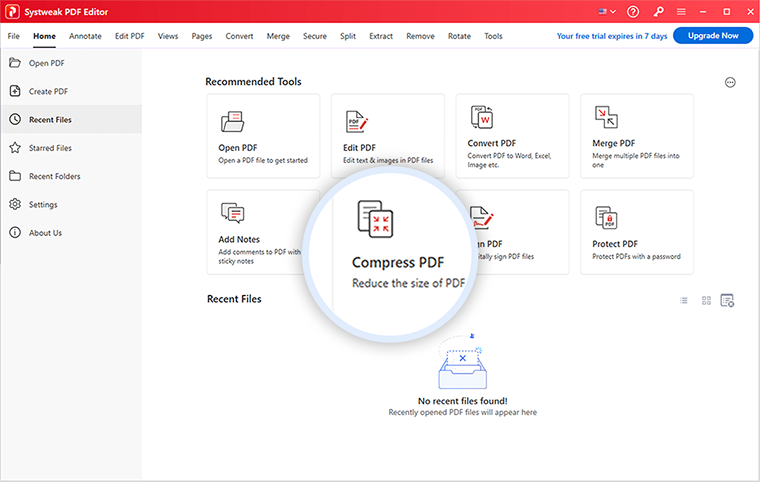Click the Merge PDF card title
This screenshot has height=482, width=760.
click(614, 143)
